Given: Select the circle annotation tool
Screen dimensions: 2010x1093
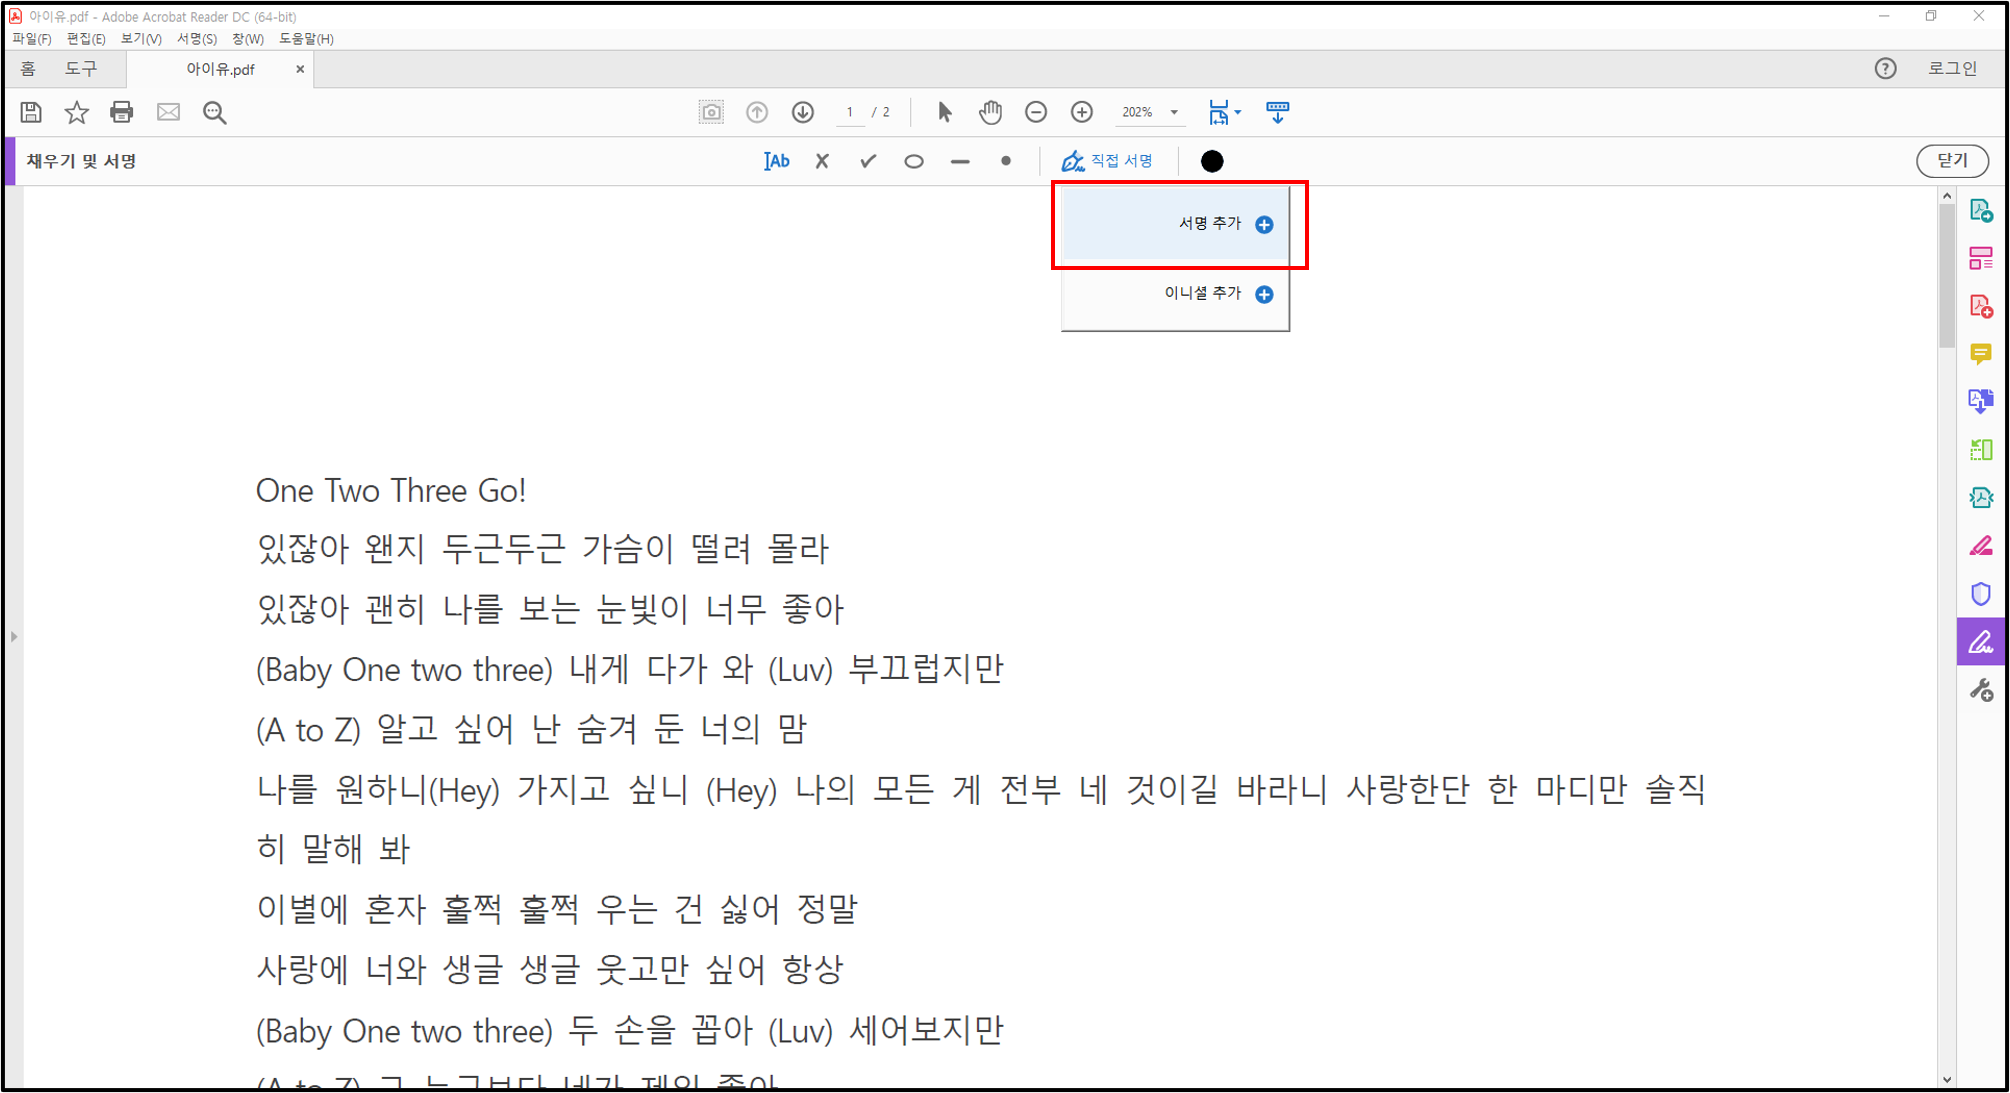Looking at the screenshot, I should 914,161.
